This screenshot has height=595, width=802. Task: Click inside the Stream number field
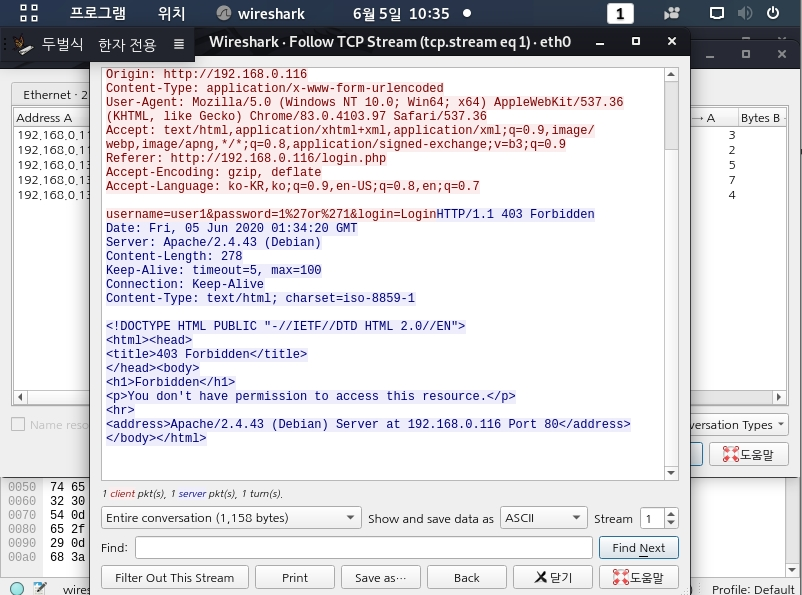[652, 518]
